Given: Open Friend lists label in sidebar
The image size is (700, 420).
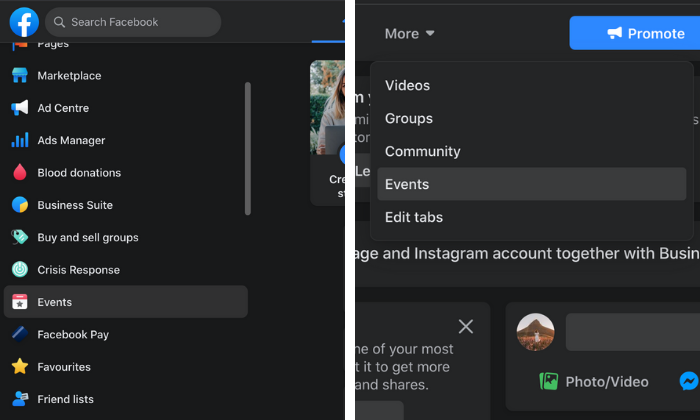Looking at the screenshot, I should click(66, 399).
